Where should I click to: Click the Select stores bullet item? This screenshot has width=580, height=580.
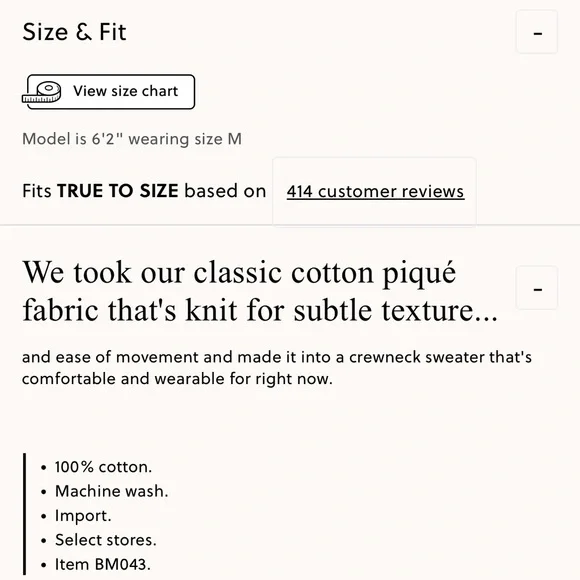point(105,540)
